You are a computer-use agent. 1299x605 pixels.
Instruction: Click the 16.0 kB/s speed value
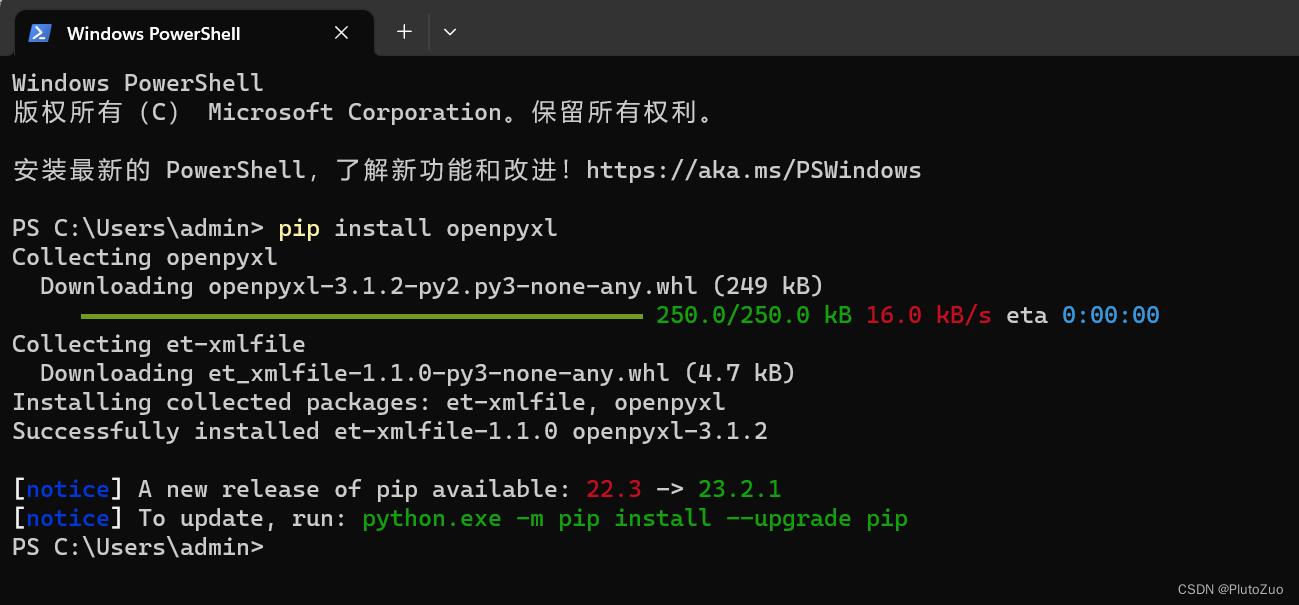pos(929,316)
